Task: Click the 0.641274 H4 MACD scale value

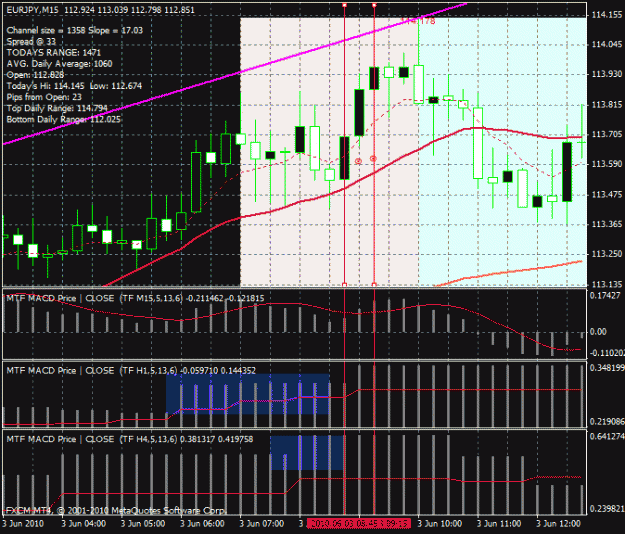Action: [x=607, y=437]
